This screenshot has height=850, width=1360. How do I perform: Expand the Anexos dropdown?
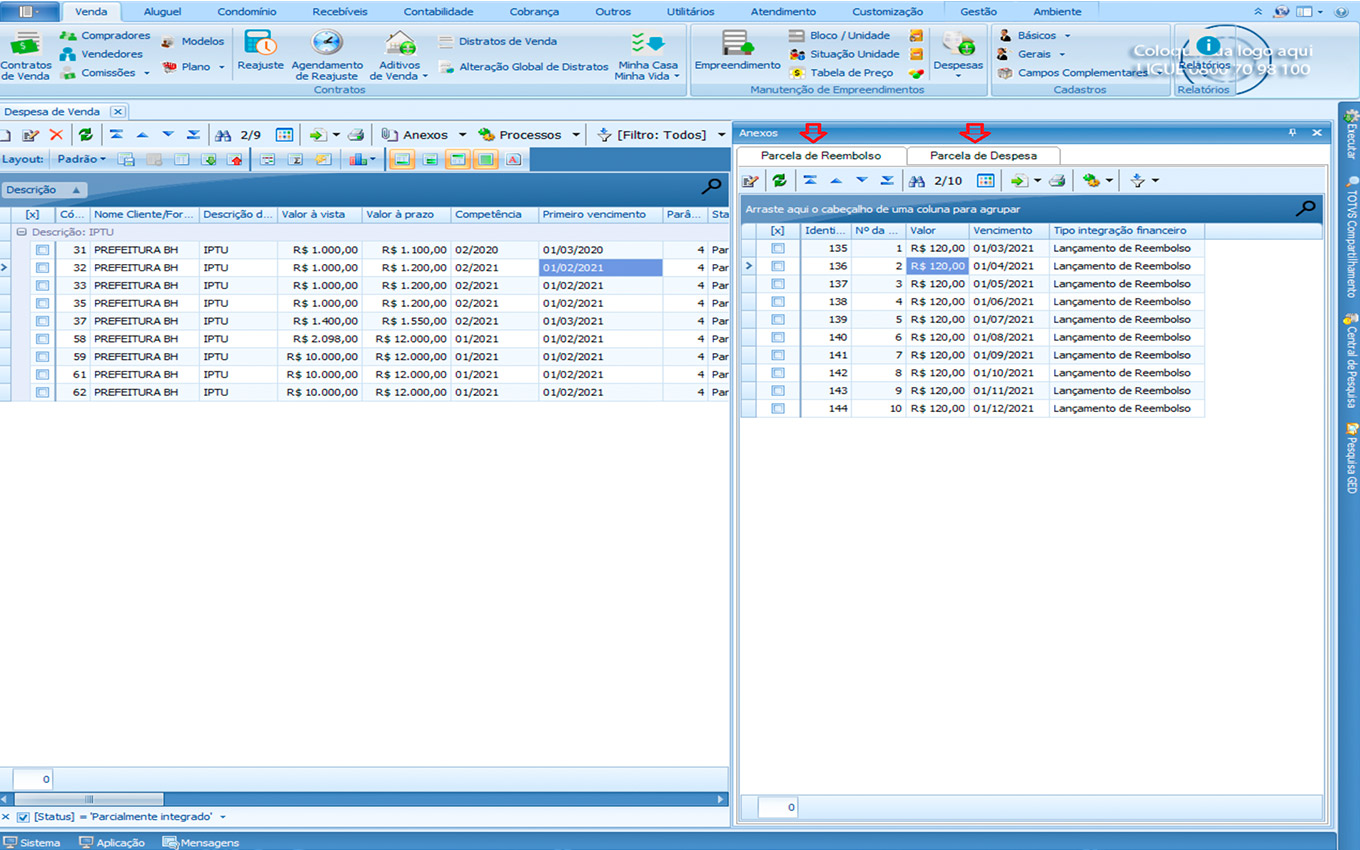tap(462, 135)
